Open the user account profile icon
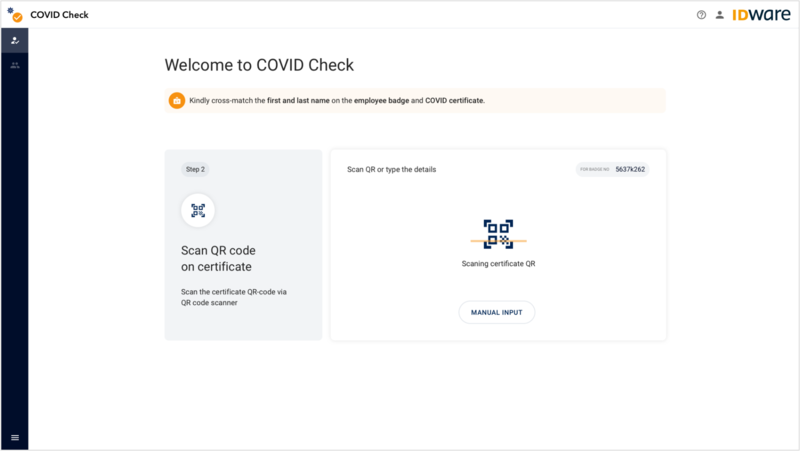The height and width of the screenshot is (451, 800). 719,15
